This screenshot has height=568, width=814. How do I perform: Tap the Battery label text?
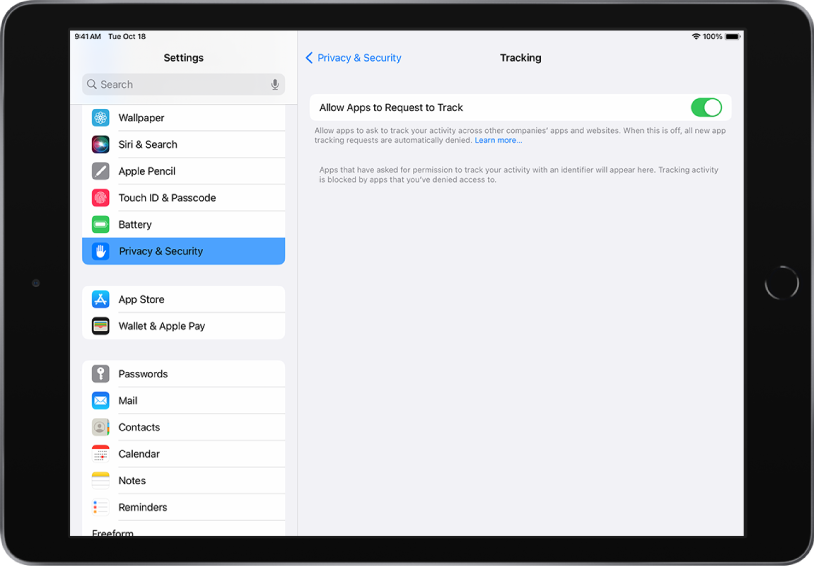pos(135,224)
